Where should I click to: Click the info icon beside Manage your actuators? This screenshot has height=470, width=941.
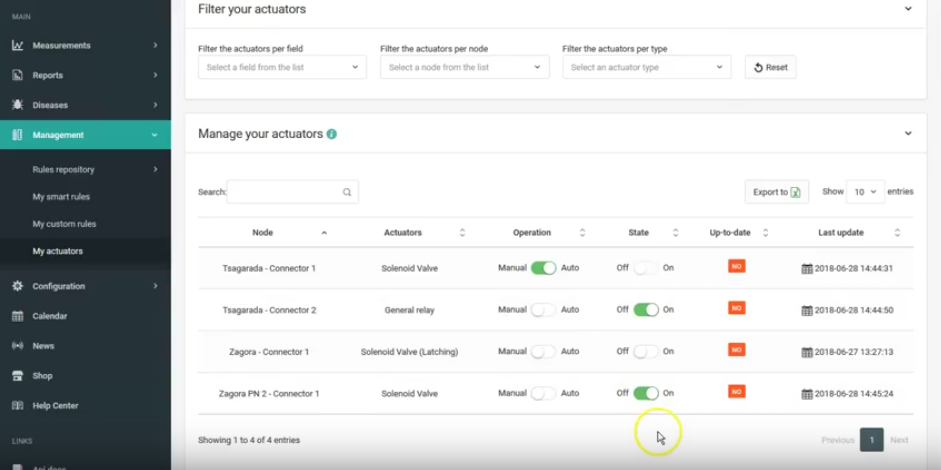point(332,134)
